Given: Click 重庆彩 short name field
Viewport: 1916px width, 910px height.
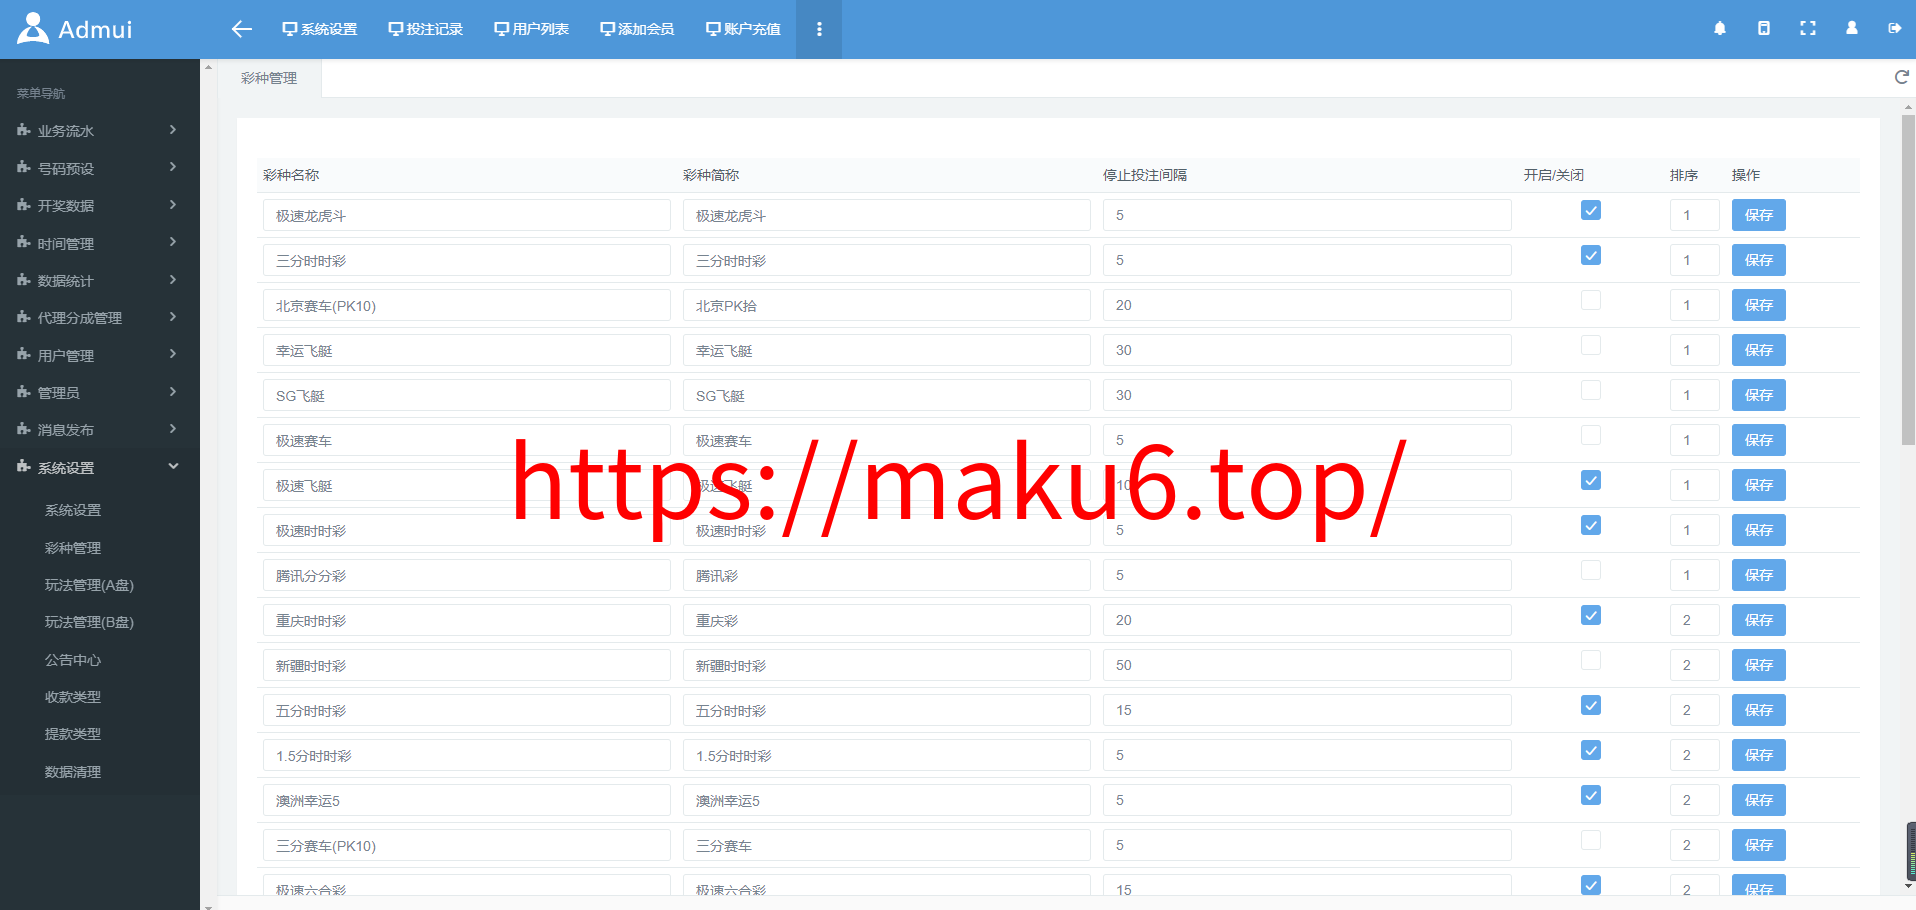Looking at the screenshot, I should (887, 620).
